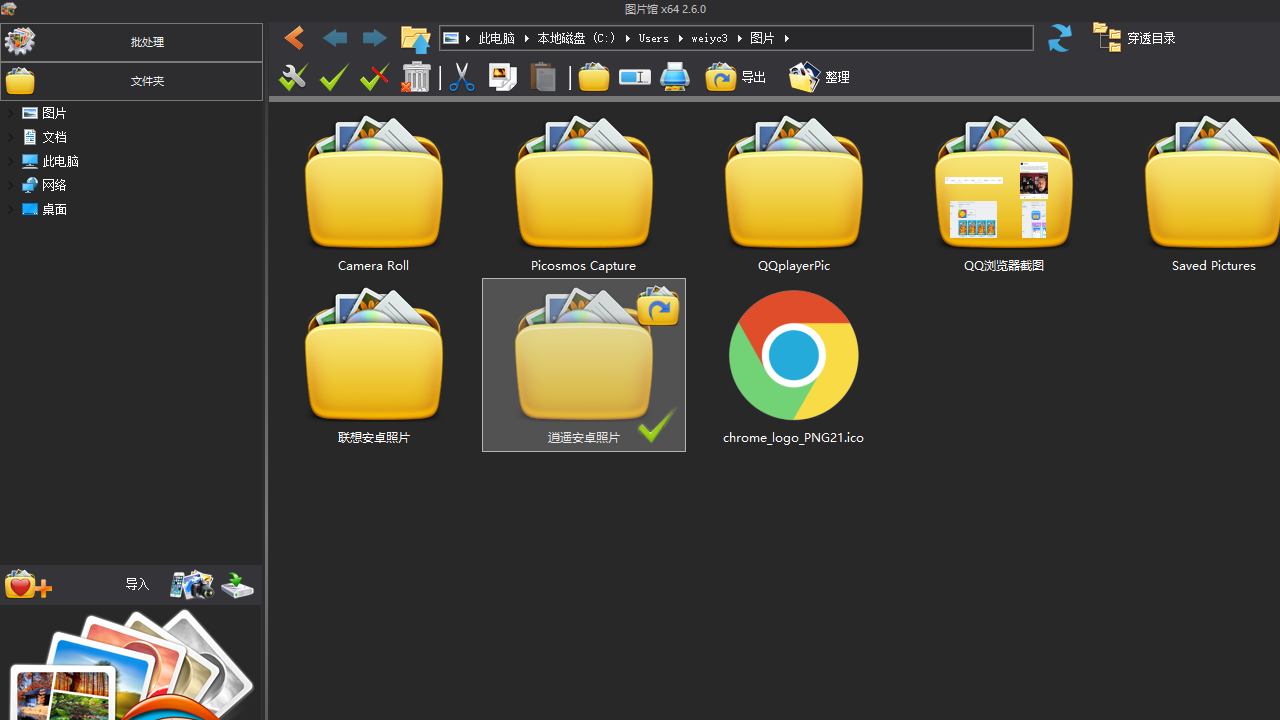Click the green check select-all icon
Image resolution: width=1280 pixels, height=720 pixels.
click(333, 77)
